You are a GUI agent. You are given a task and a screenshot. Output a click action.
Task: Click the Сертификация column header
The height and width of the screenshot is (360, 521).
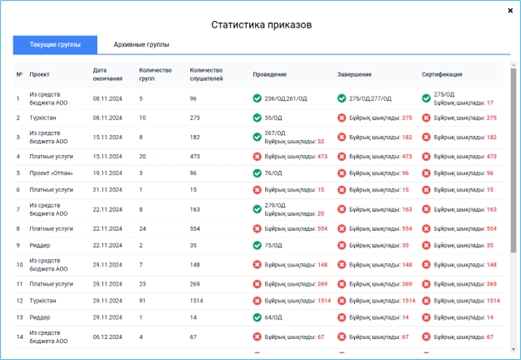tap(442, 74)
